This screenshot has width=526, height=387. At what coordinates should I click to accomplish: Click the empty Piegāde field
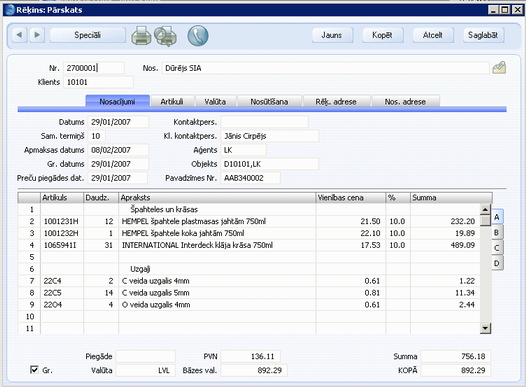146,356
